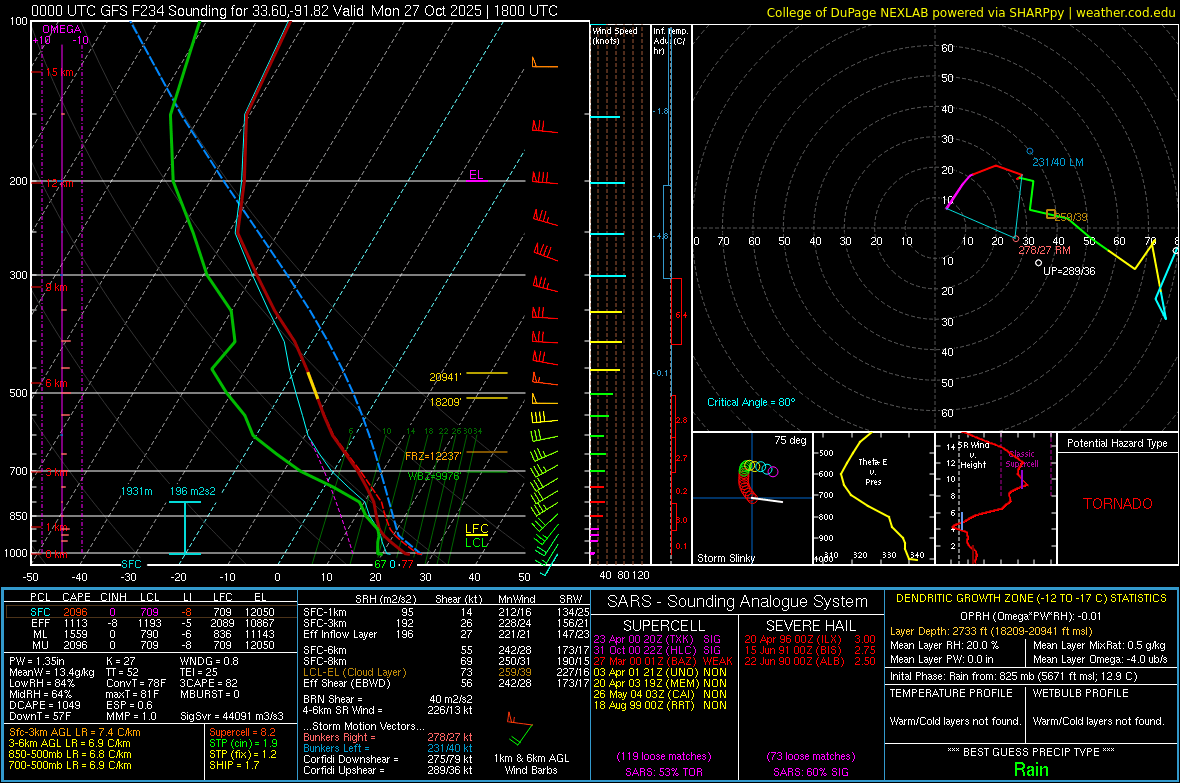Click the '6 km' height marker
The width and height of the screenshot is (1180, 783).
56,383
